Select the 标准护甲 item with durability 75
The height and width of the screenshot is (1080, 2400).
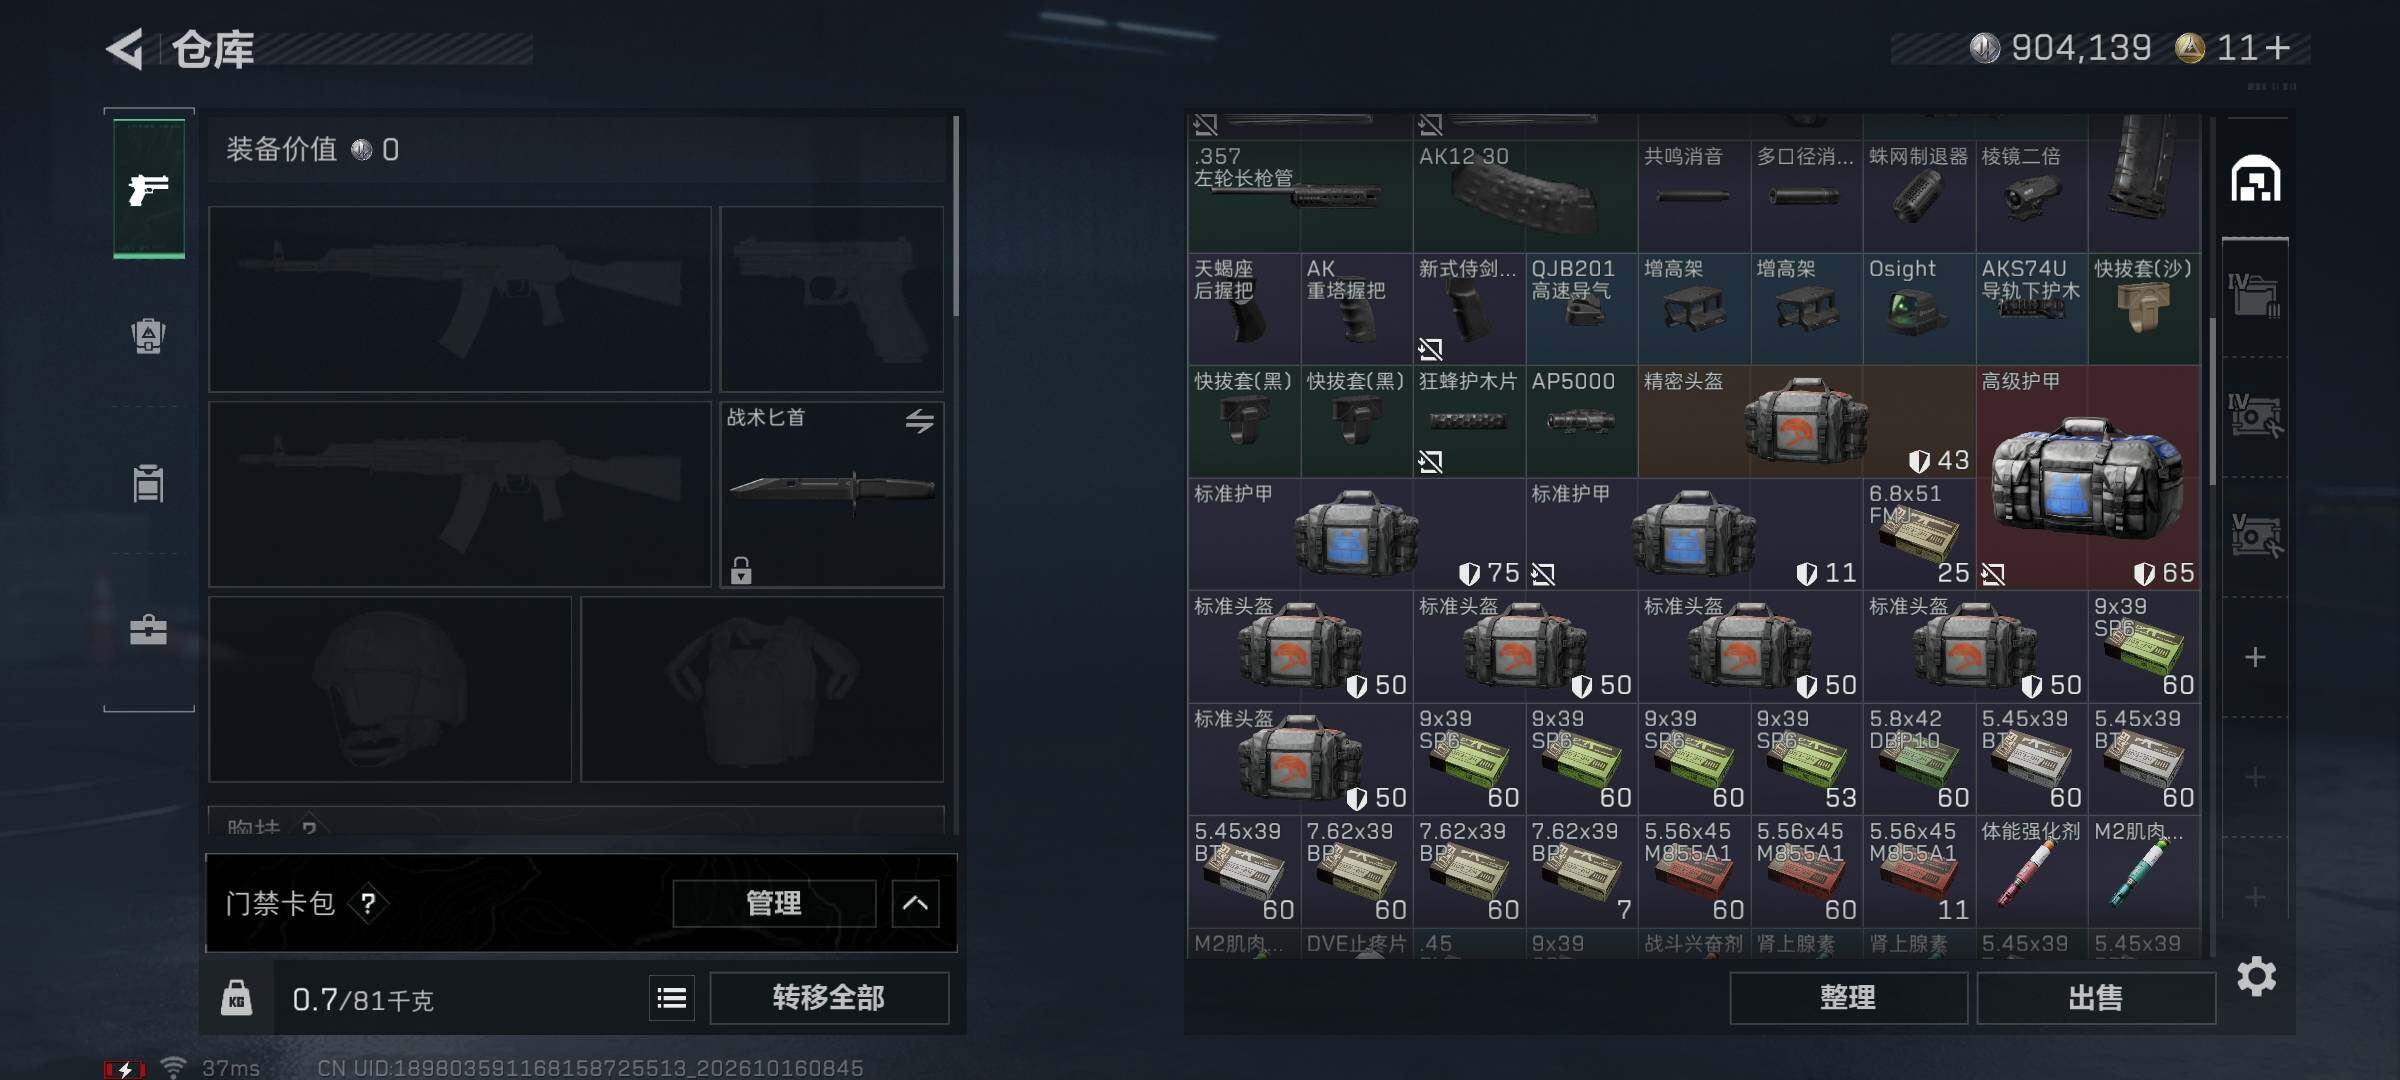[x=1357, y=534]
